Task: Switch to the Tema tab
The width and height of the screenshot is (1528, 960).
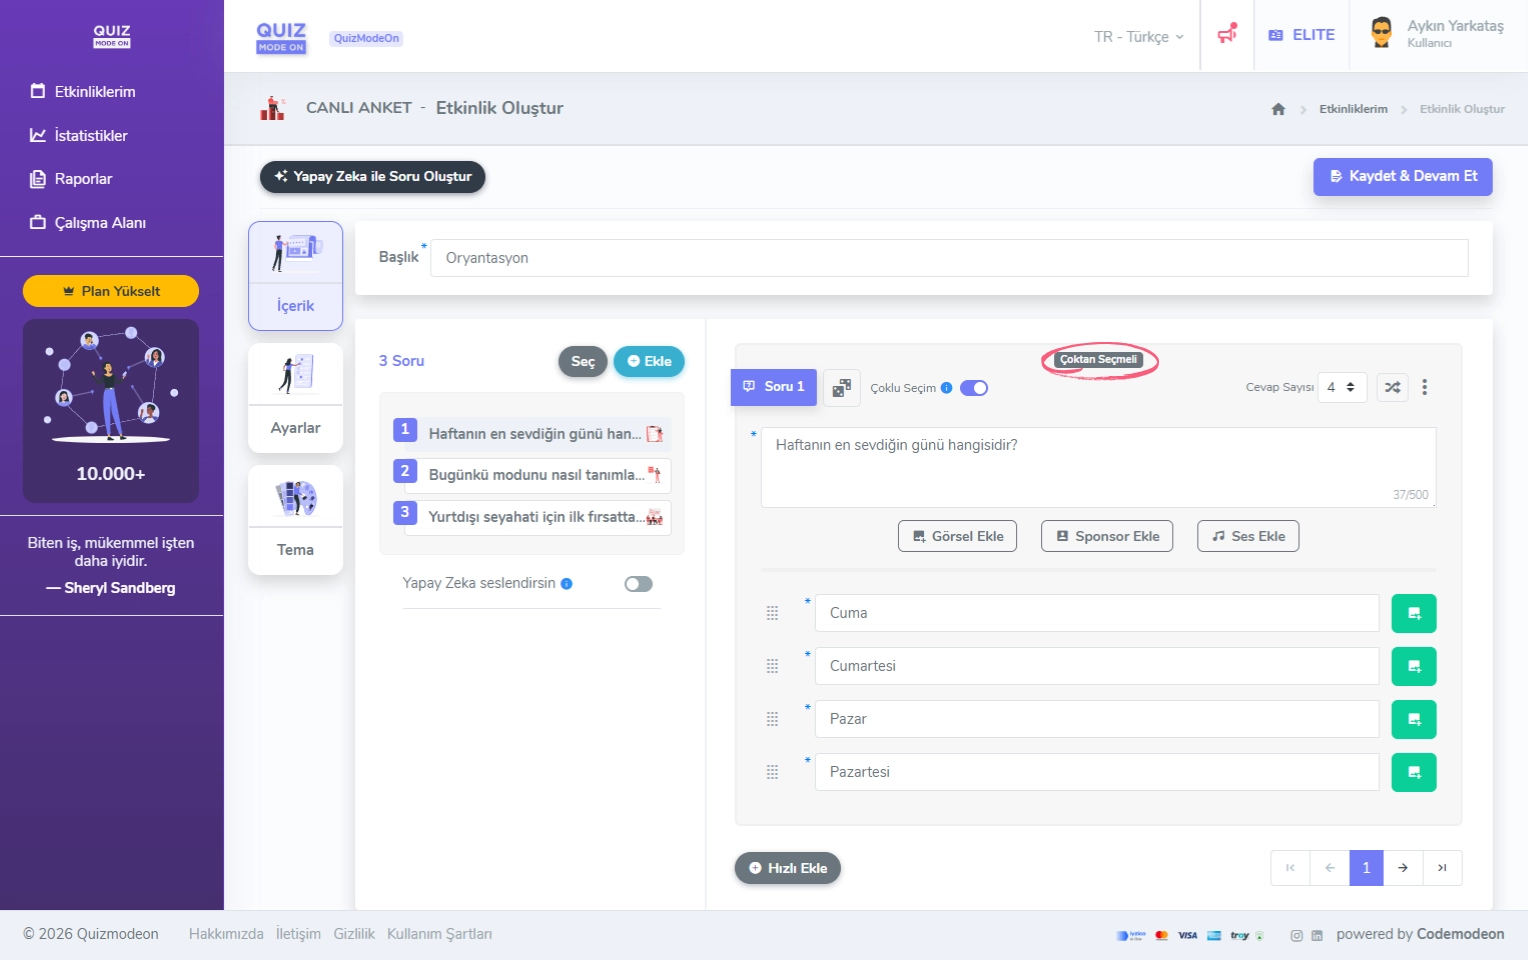Action: (295, 520)
